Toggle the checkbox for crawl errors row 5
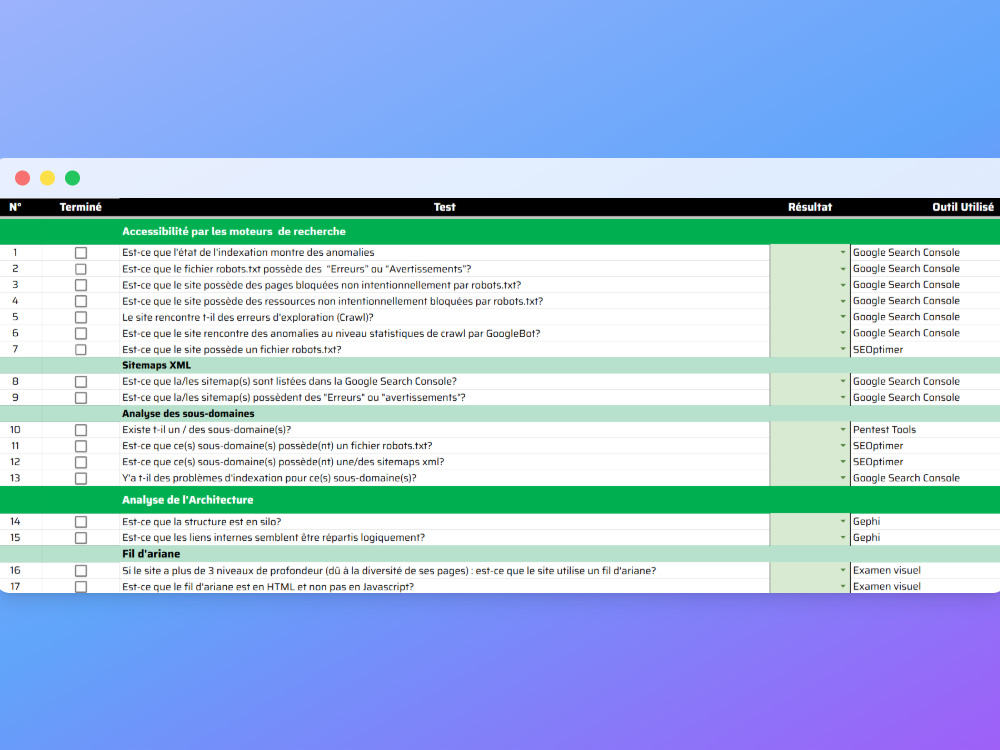This screenshot has width=1000, height=750. 81,317
